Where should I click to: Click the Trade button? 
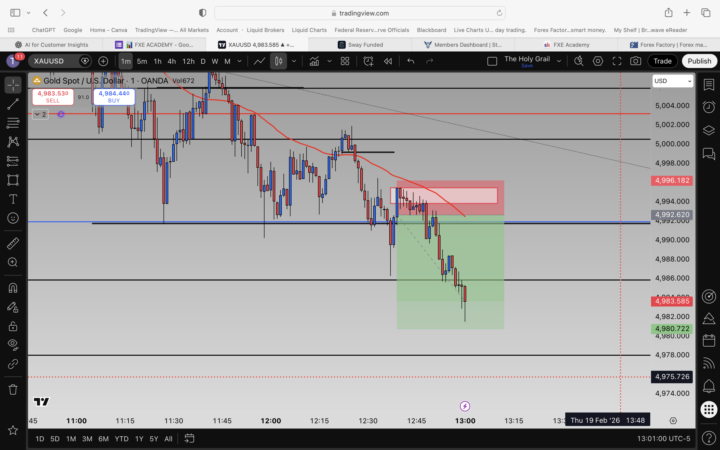tap(663, 61)
